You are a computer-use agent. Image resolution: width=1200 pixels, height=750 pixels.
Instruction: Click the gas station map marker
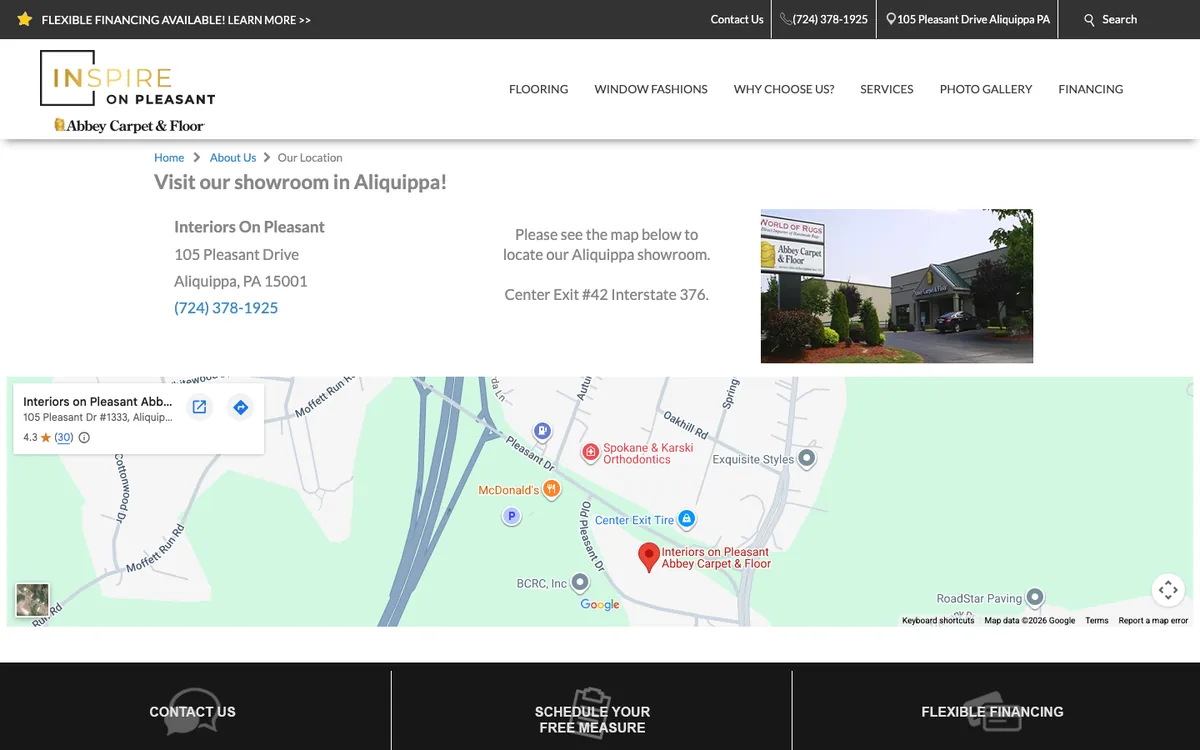tap(541, 431)
